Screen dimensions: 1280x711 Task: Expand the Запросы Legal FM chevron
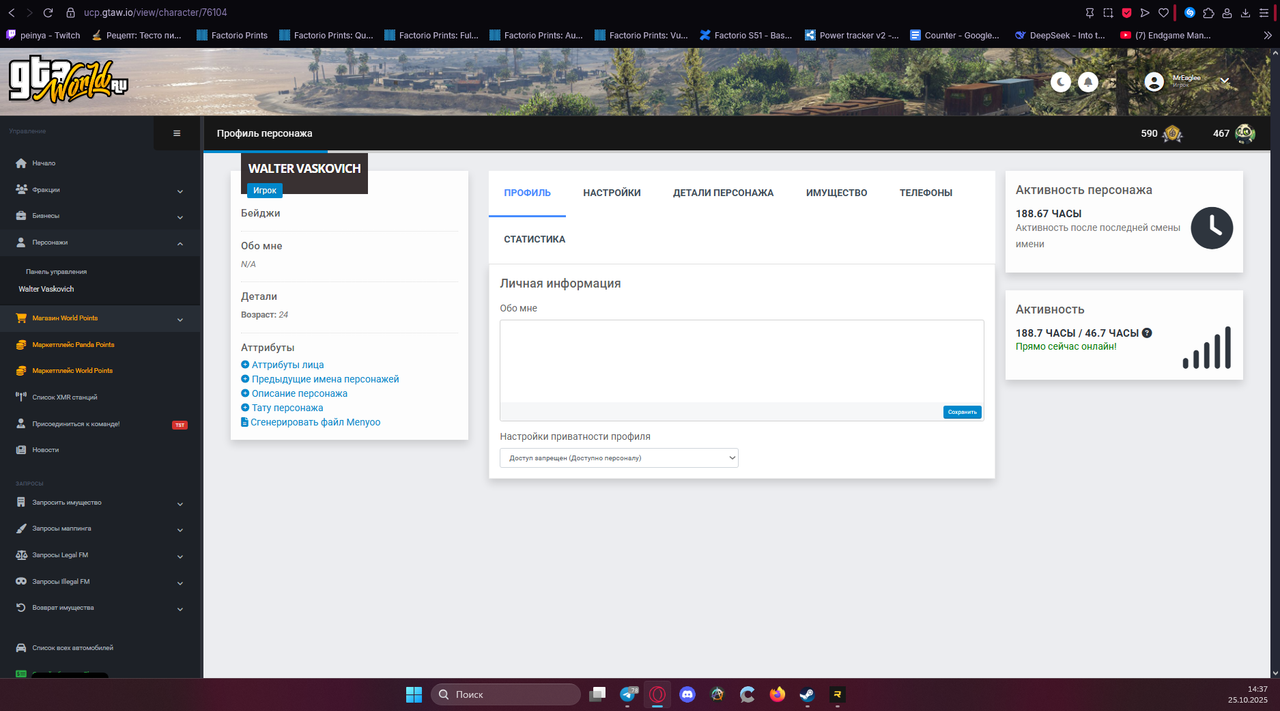180,557
